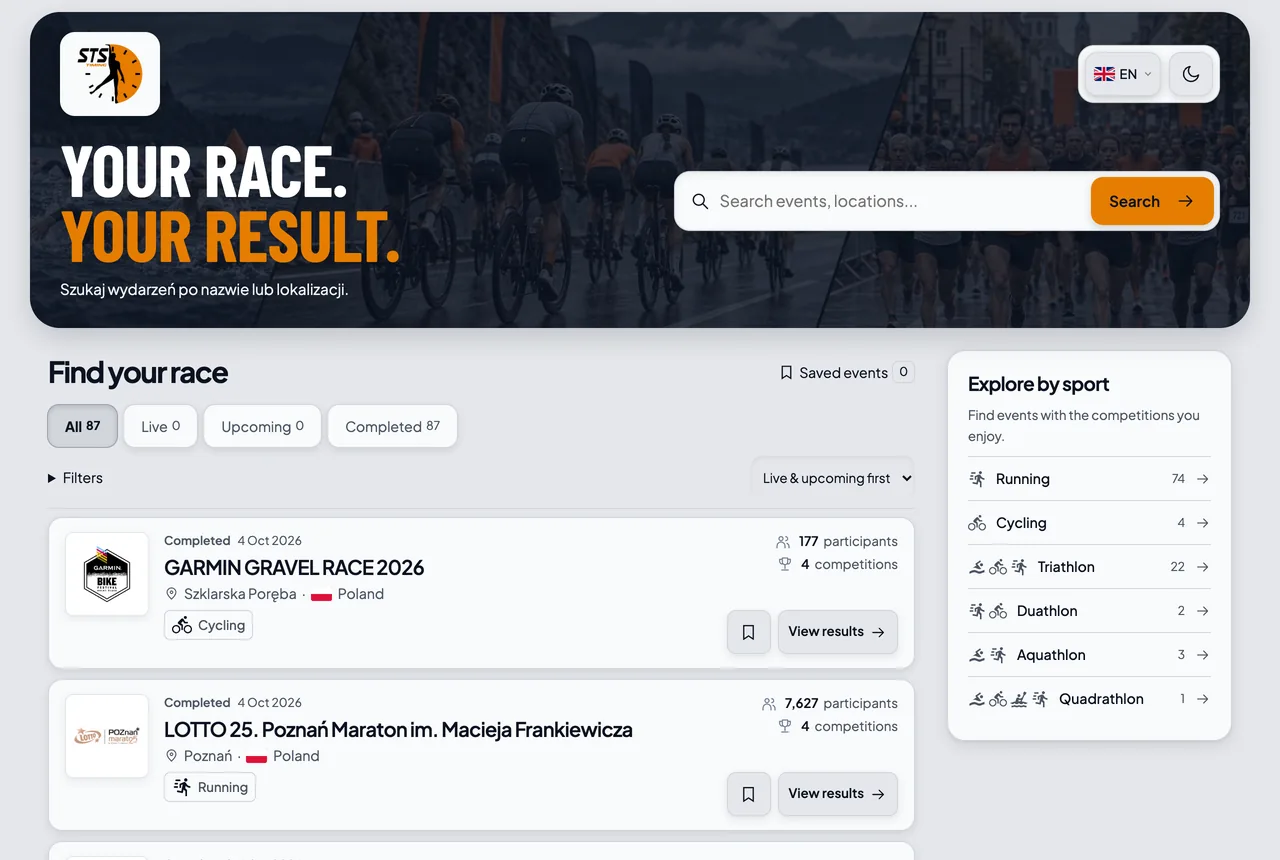Click the STS timing logo
This screenshot has height=860, width=1280.
110,74
